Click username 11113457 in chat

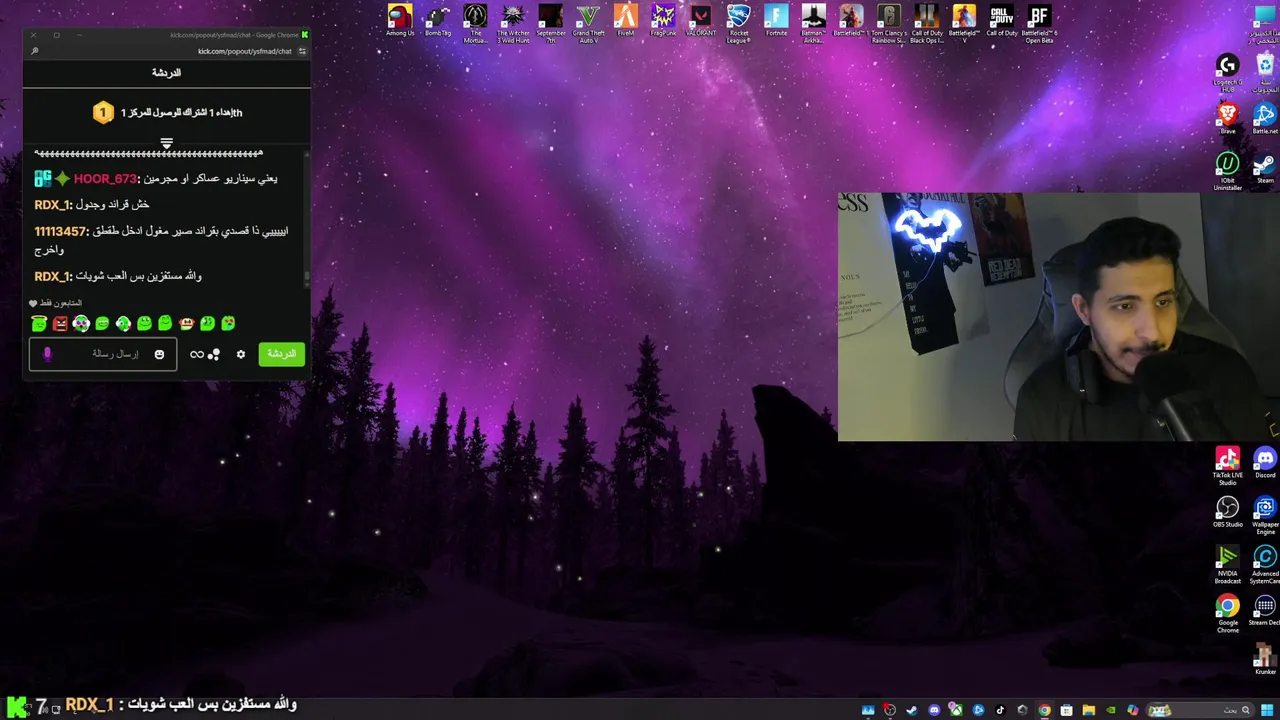tap(60, 232)
